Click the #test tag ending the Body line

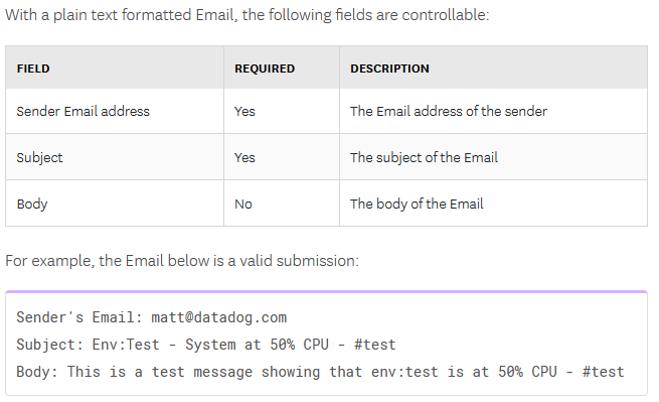pos(604,372)
